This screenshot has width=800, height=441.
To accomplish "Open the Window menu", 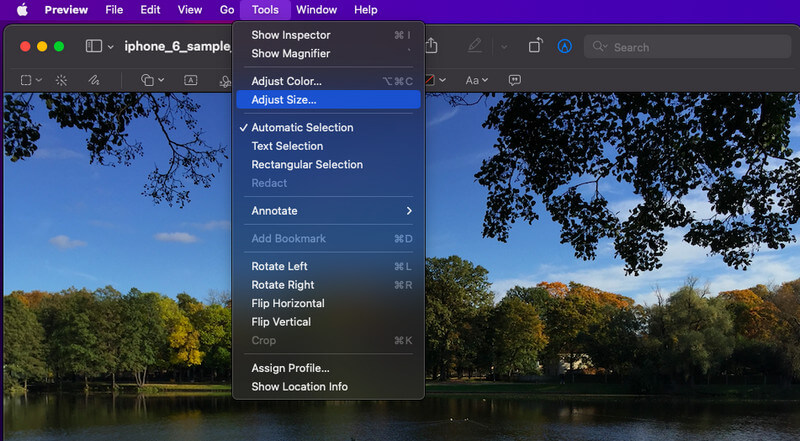I will (x=316, y=10).
